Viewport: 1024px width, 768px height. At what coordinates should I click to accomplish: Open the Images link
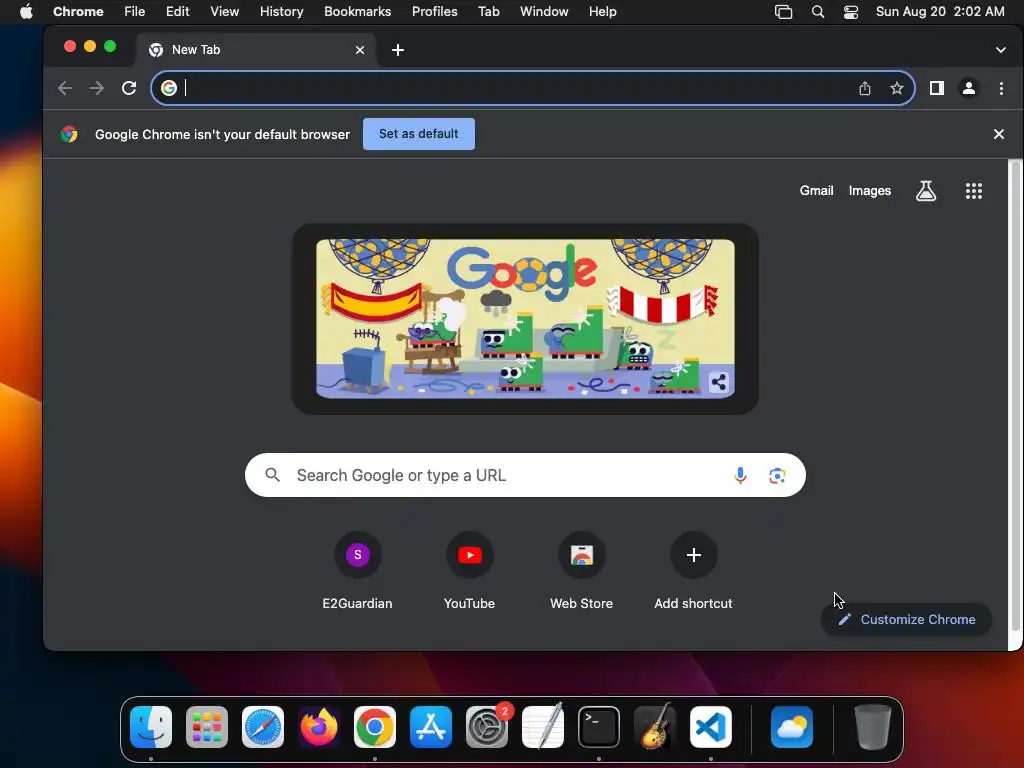click(869, 191)
